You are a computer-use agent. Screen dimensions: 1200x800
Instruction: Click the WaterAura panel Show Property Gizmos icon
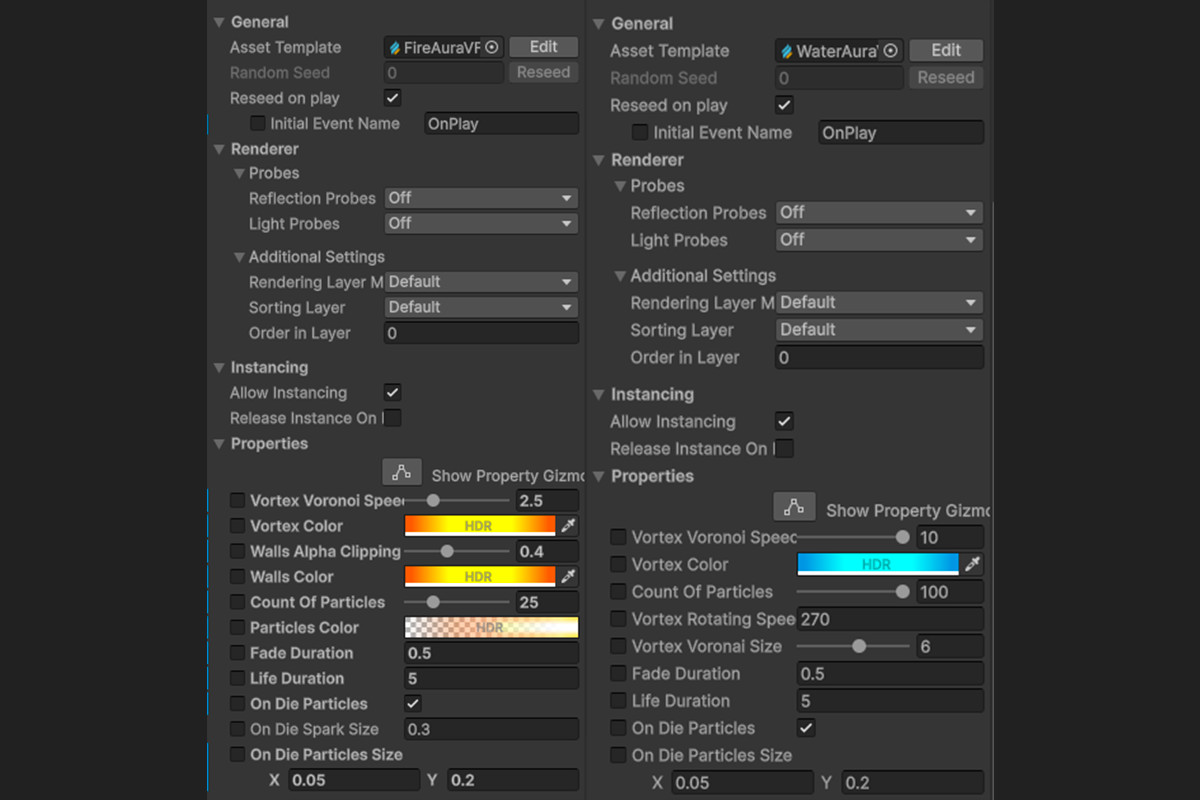[x=794, y=507]
